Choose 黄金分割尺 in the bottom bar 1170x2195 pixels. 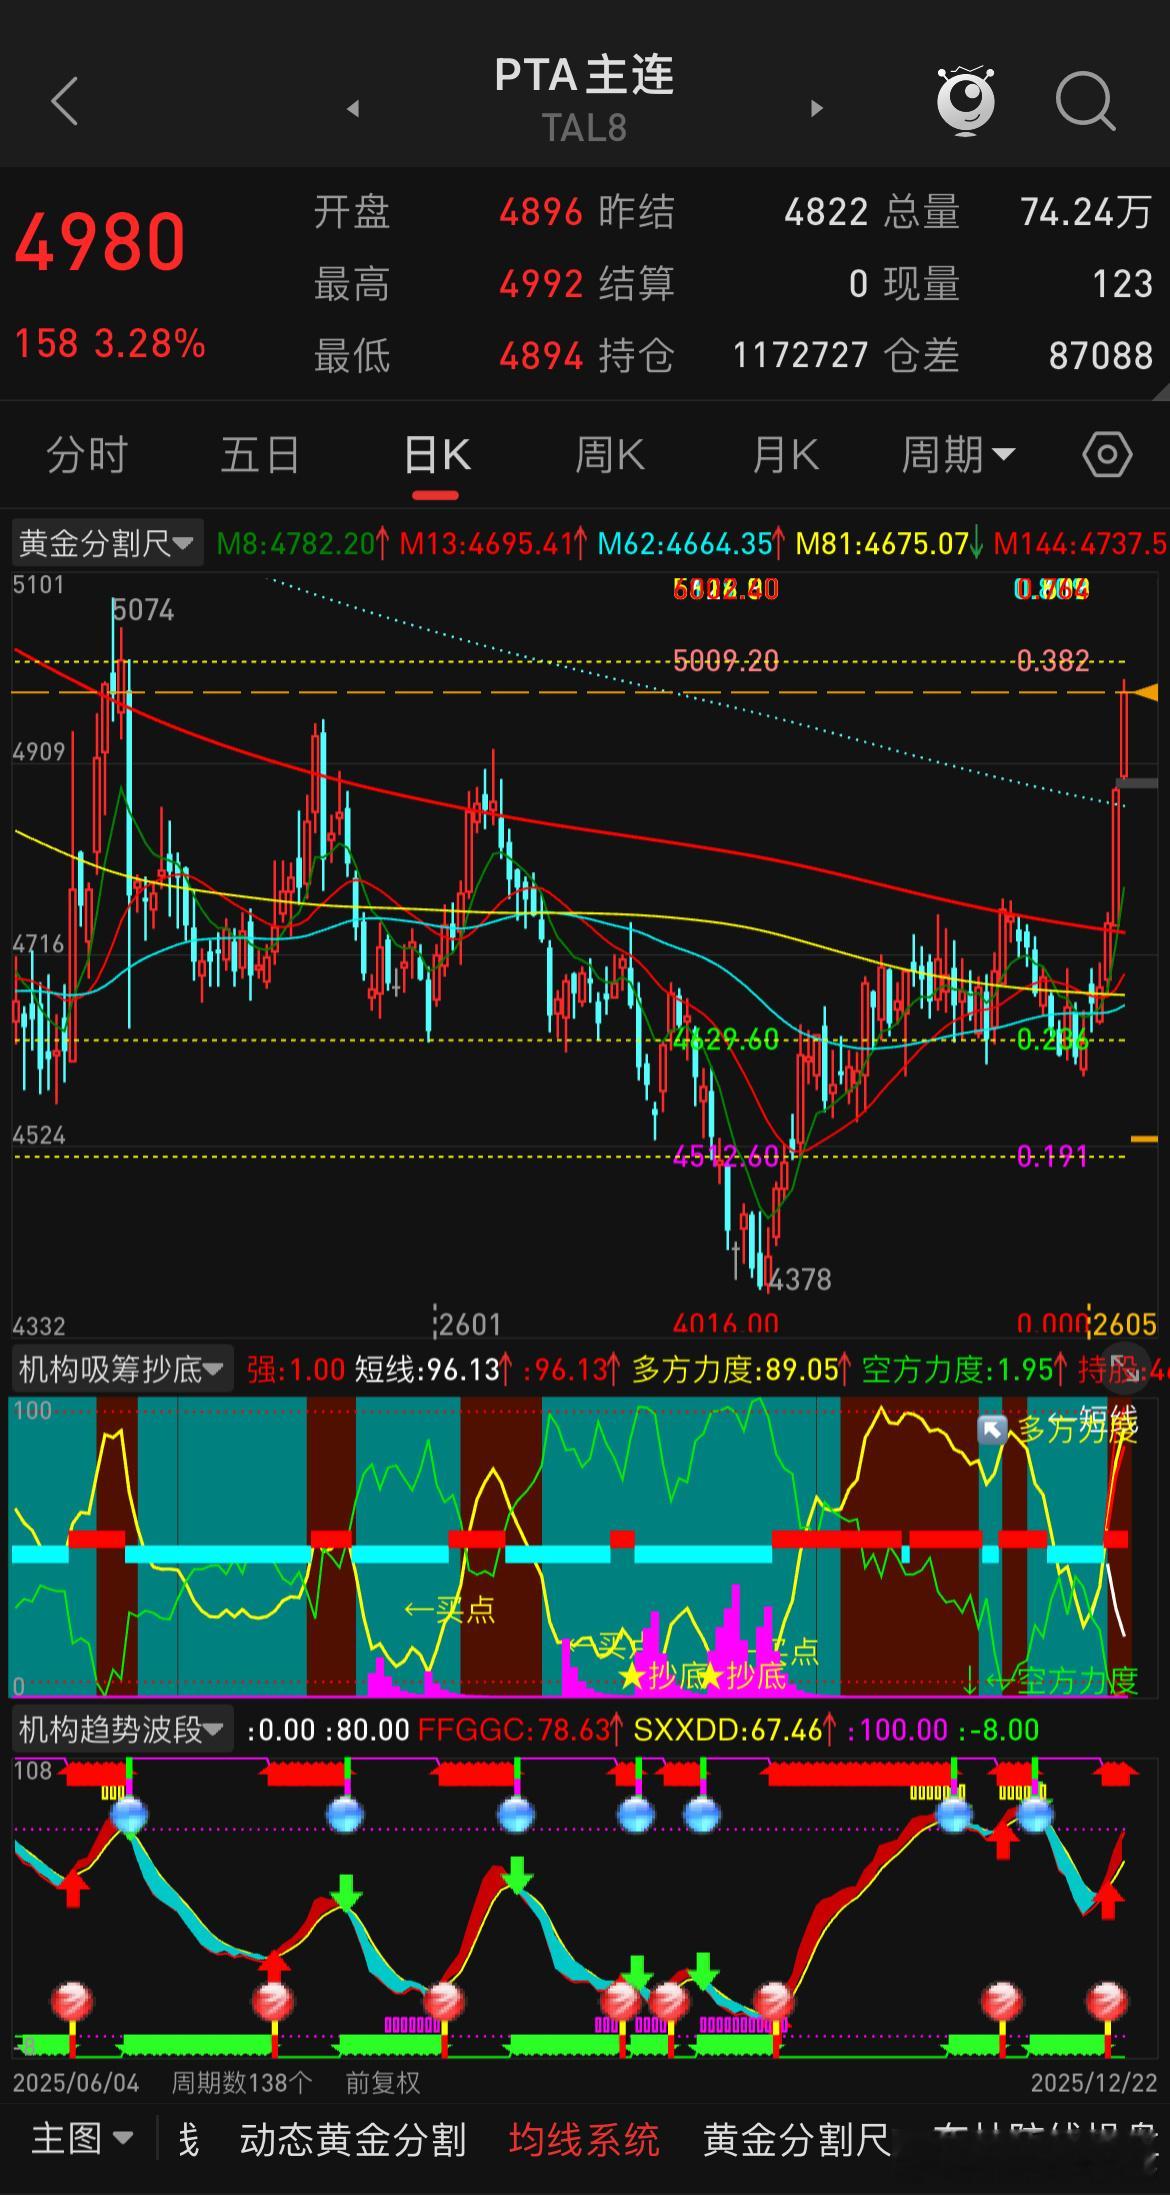797,2139
